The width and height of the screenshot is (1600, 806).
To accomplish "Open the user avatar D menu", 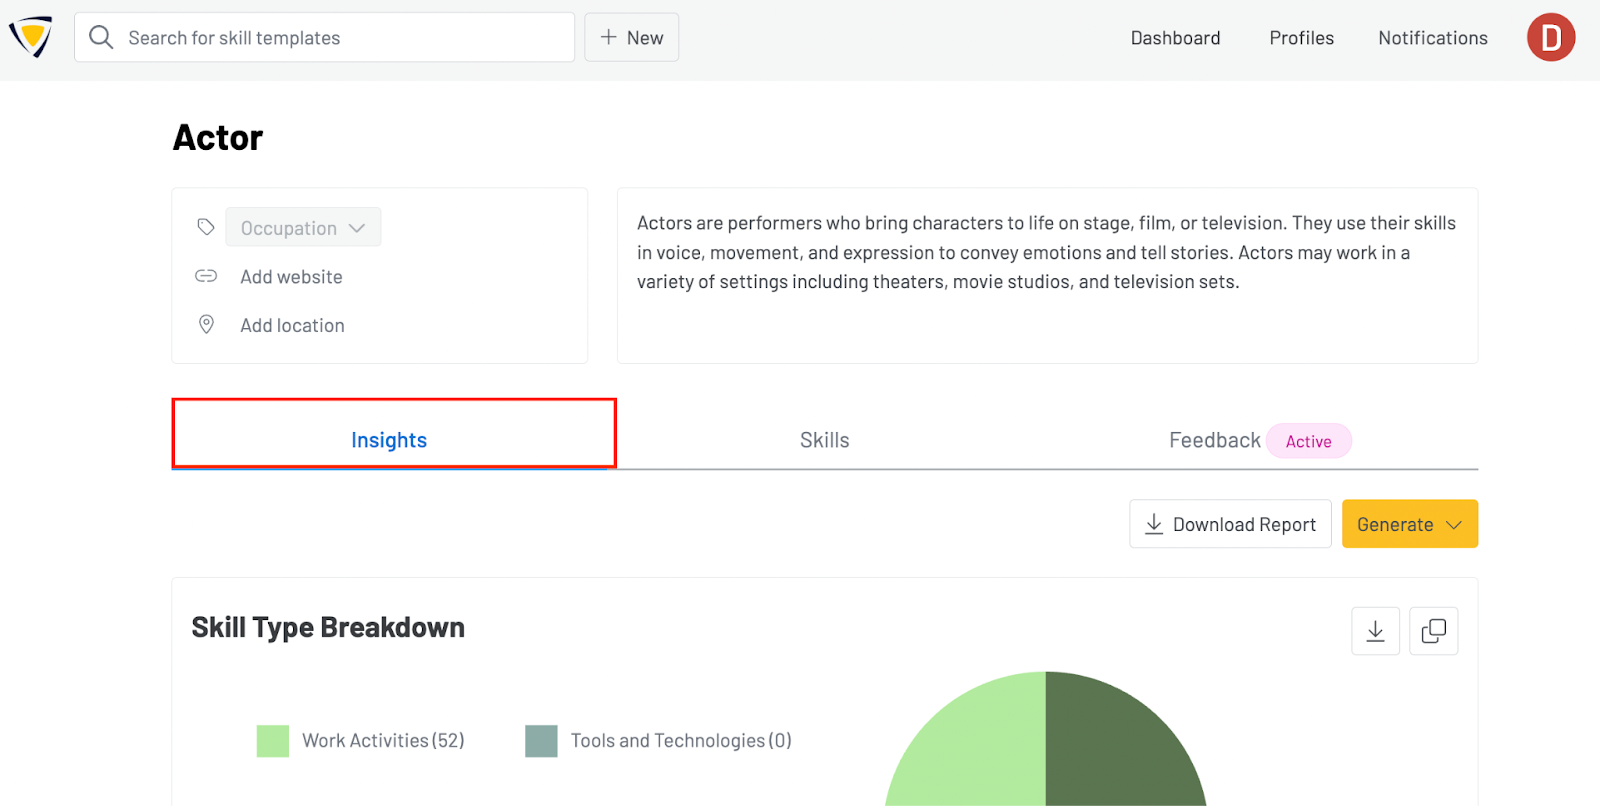I will (x=1550, y=38).
